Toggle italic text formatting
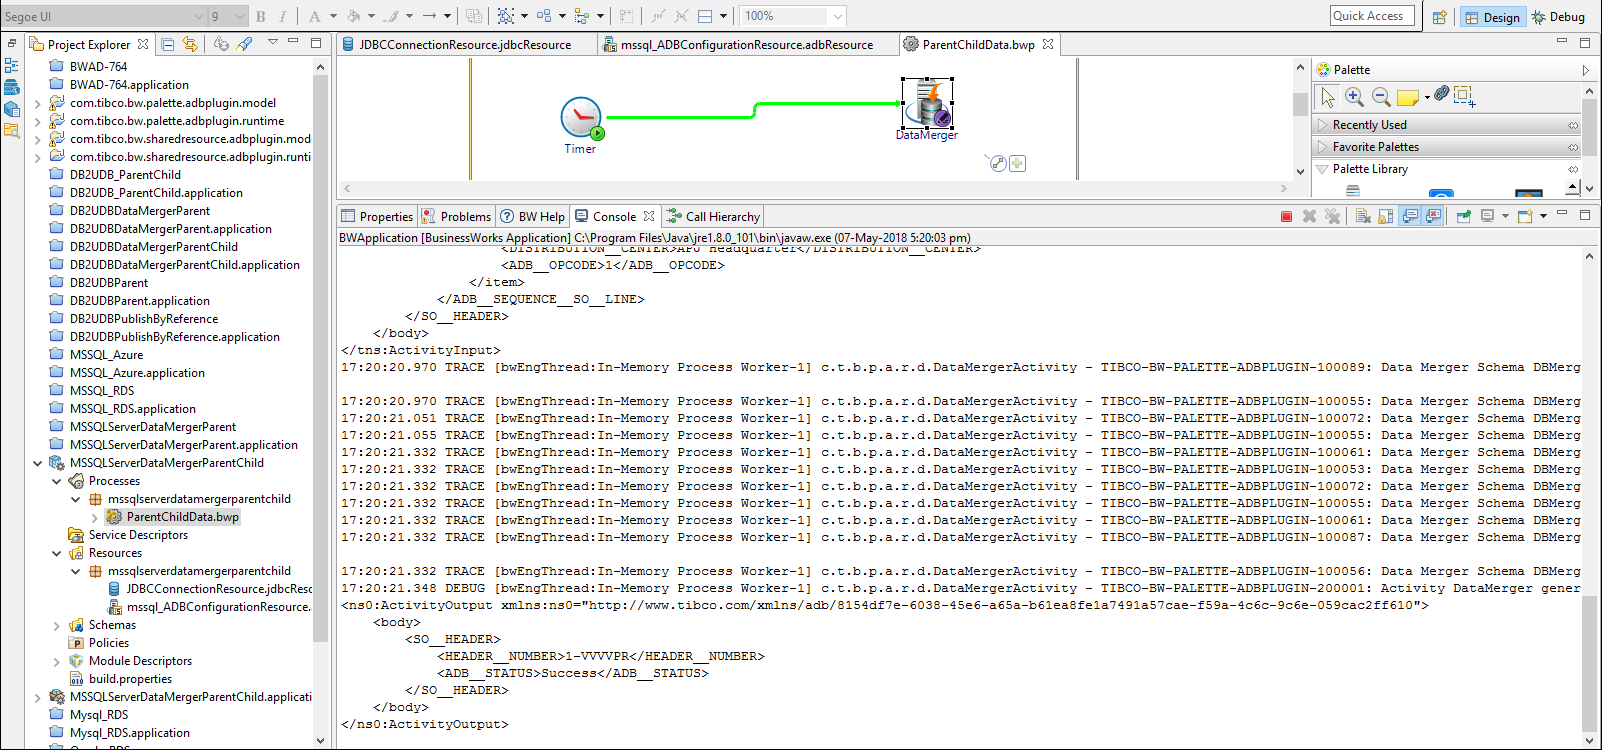Image resolution: width=1602 pixels, height=750 pixels. point(283,16)
